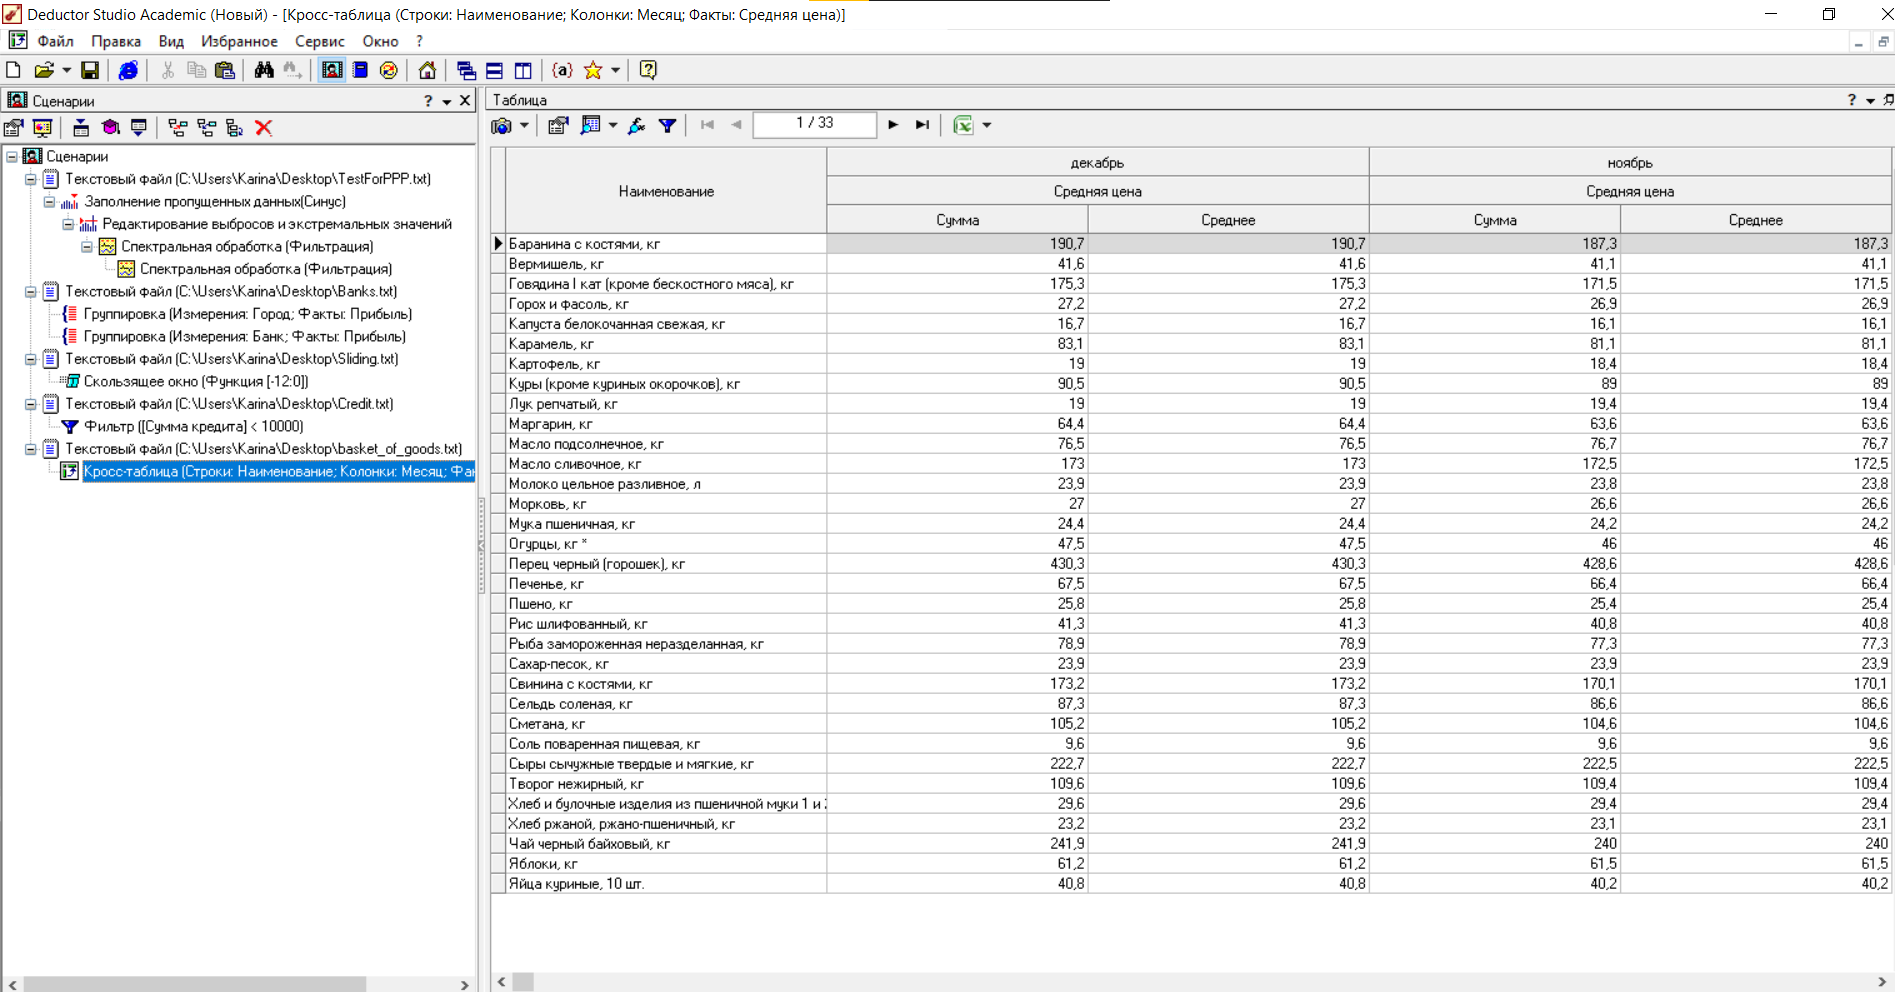Image resolution: width=1895 pixels, height=992 pixels.
Task: Click the graduation cap import wizard icon
Action: point(110,127)
